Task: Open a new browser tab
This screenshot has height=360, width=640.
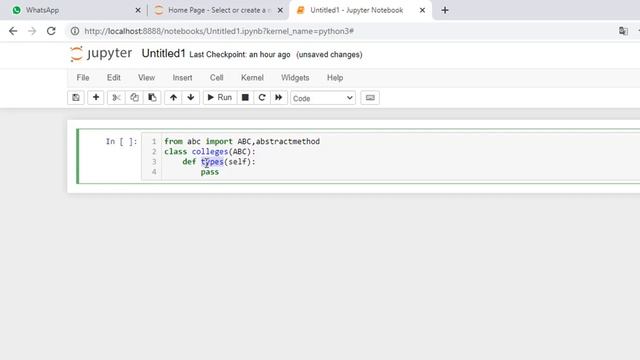Action: click(x=445, y=10)
